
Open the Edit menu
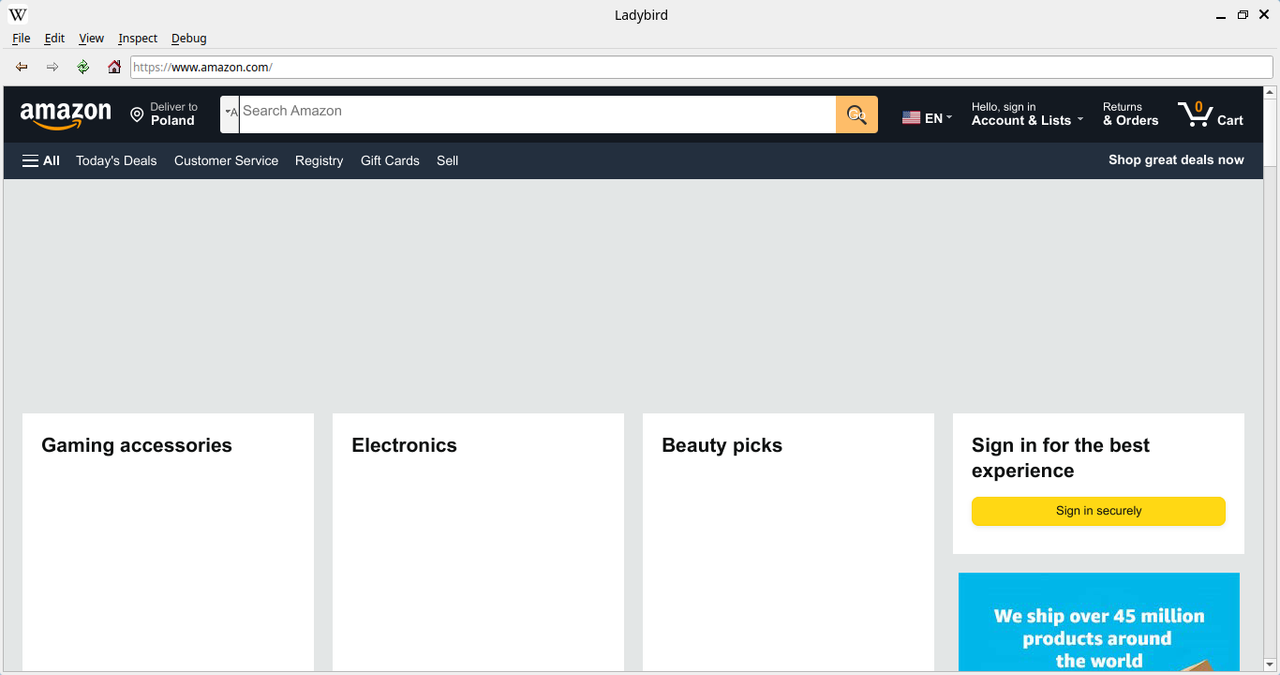(x=54, y=38)
